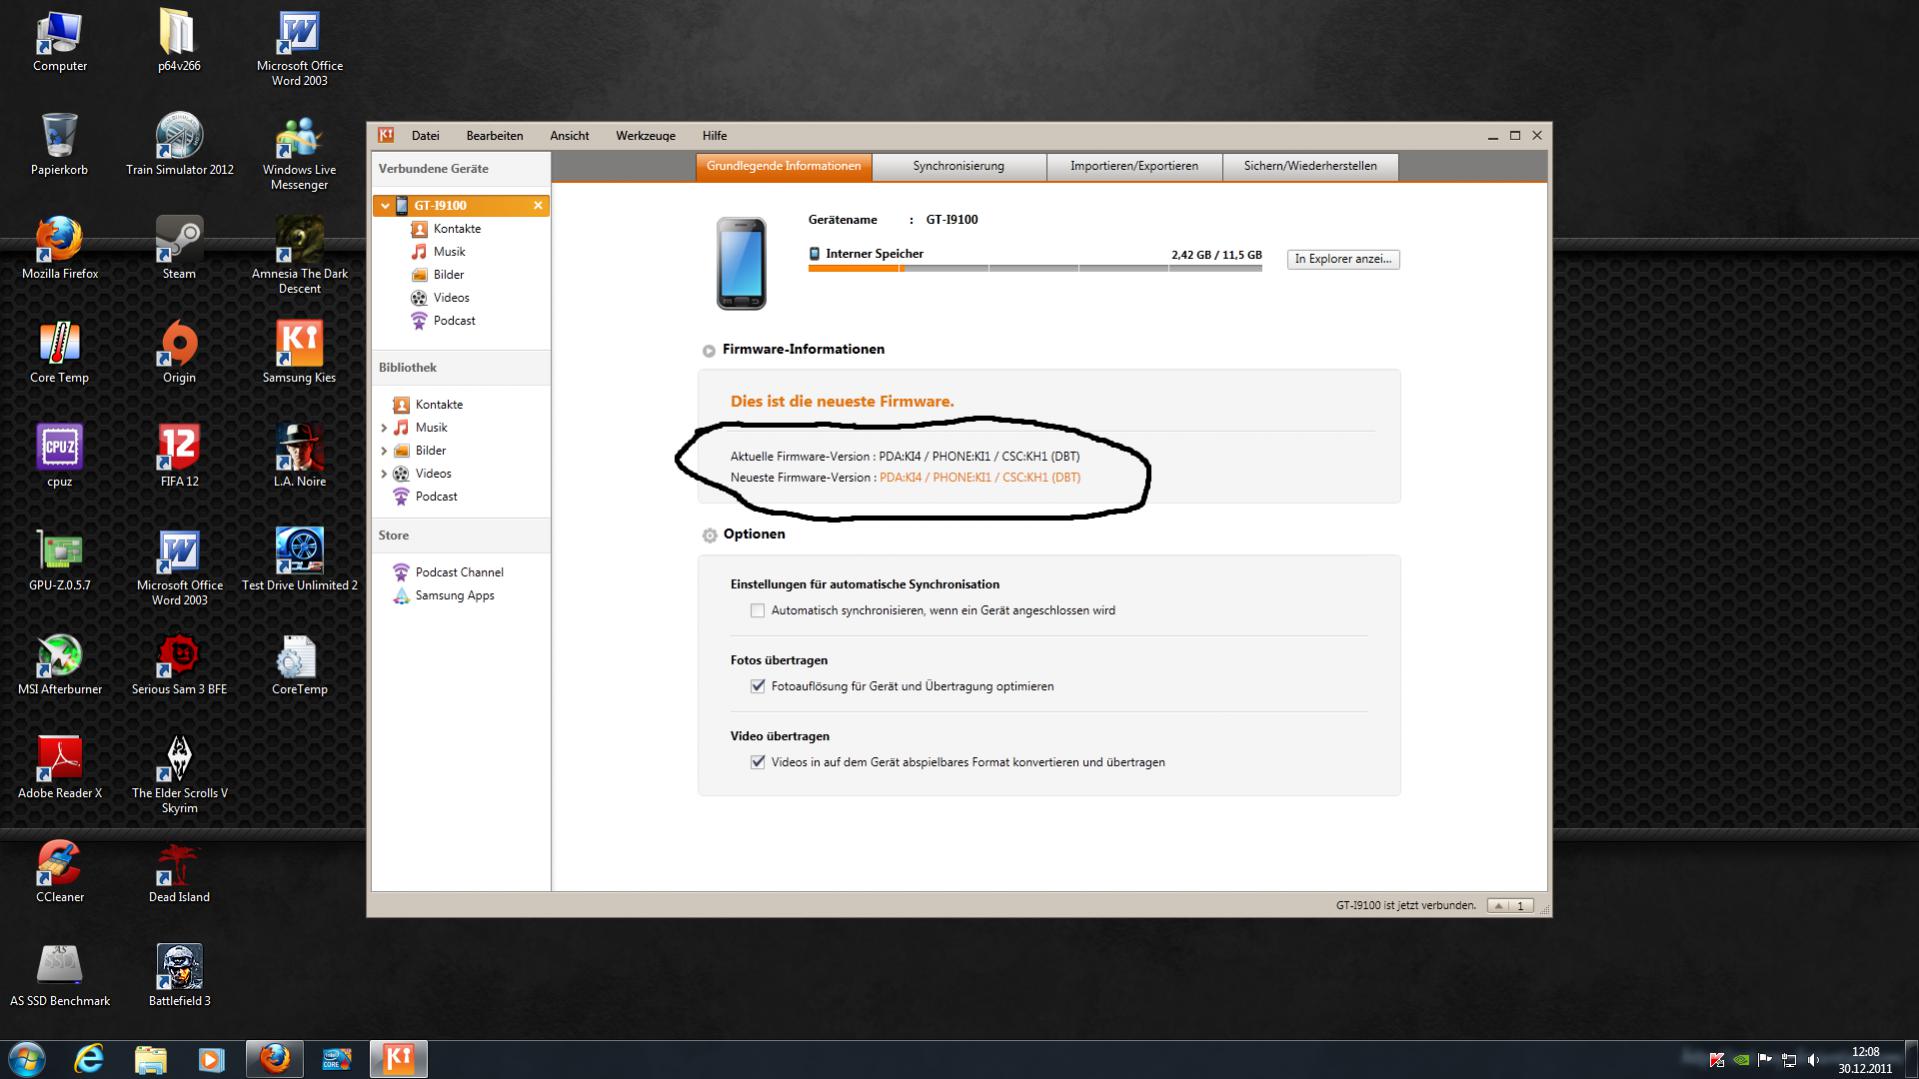1919x1079 pixels.
Task: Click the phone device image
Action: (x=741, y=263)
